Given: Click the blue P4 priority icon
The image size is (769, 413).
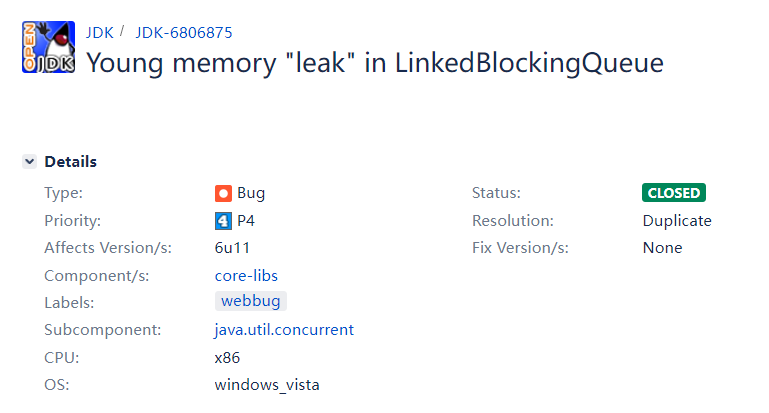Looking at the screenshot, I should (223, 220).
